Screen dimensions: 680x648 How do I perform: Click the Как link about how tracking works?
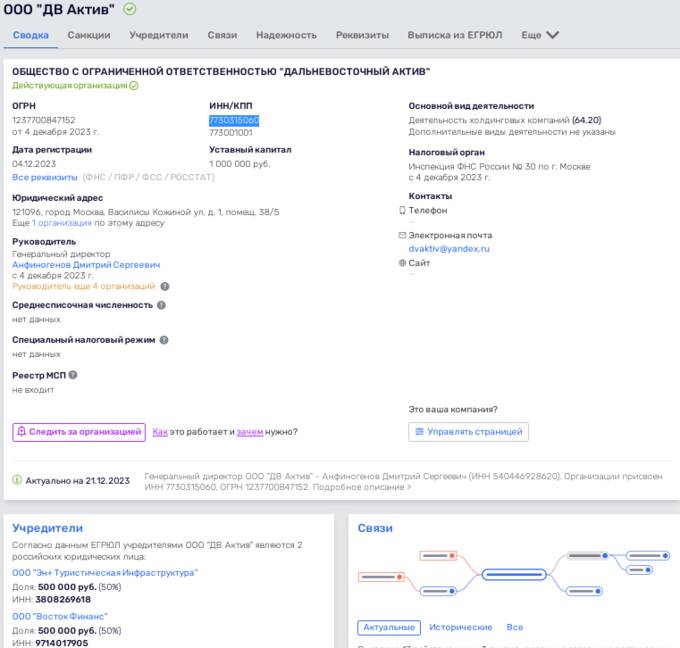160,432
